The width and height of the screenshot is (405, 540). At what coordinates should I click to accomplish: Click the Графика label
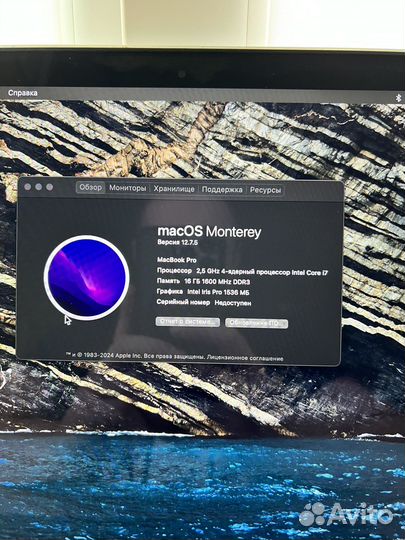tap(170, 292)
